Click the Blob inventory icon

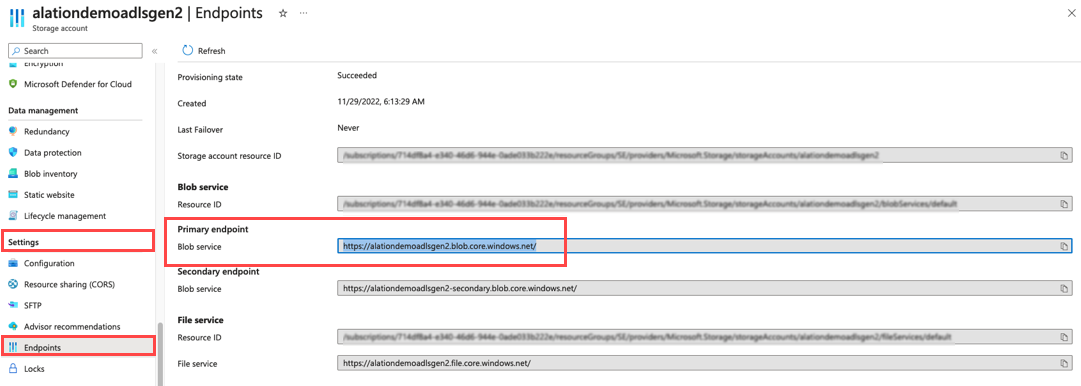pos(12,174)
